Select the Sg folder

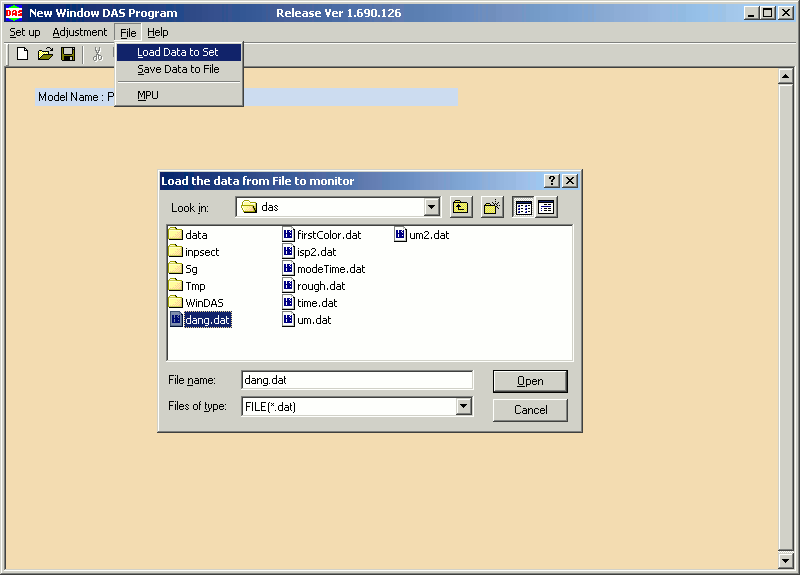click(x=183, y=268)
